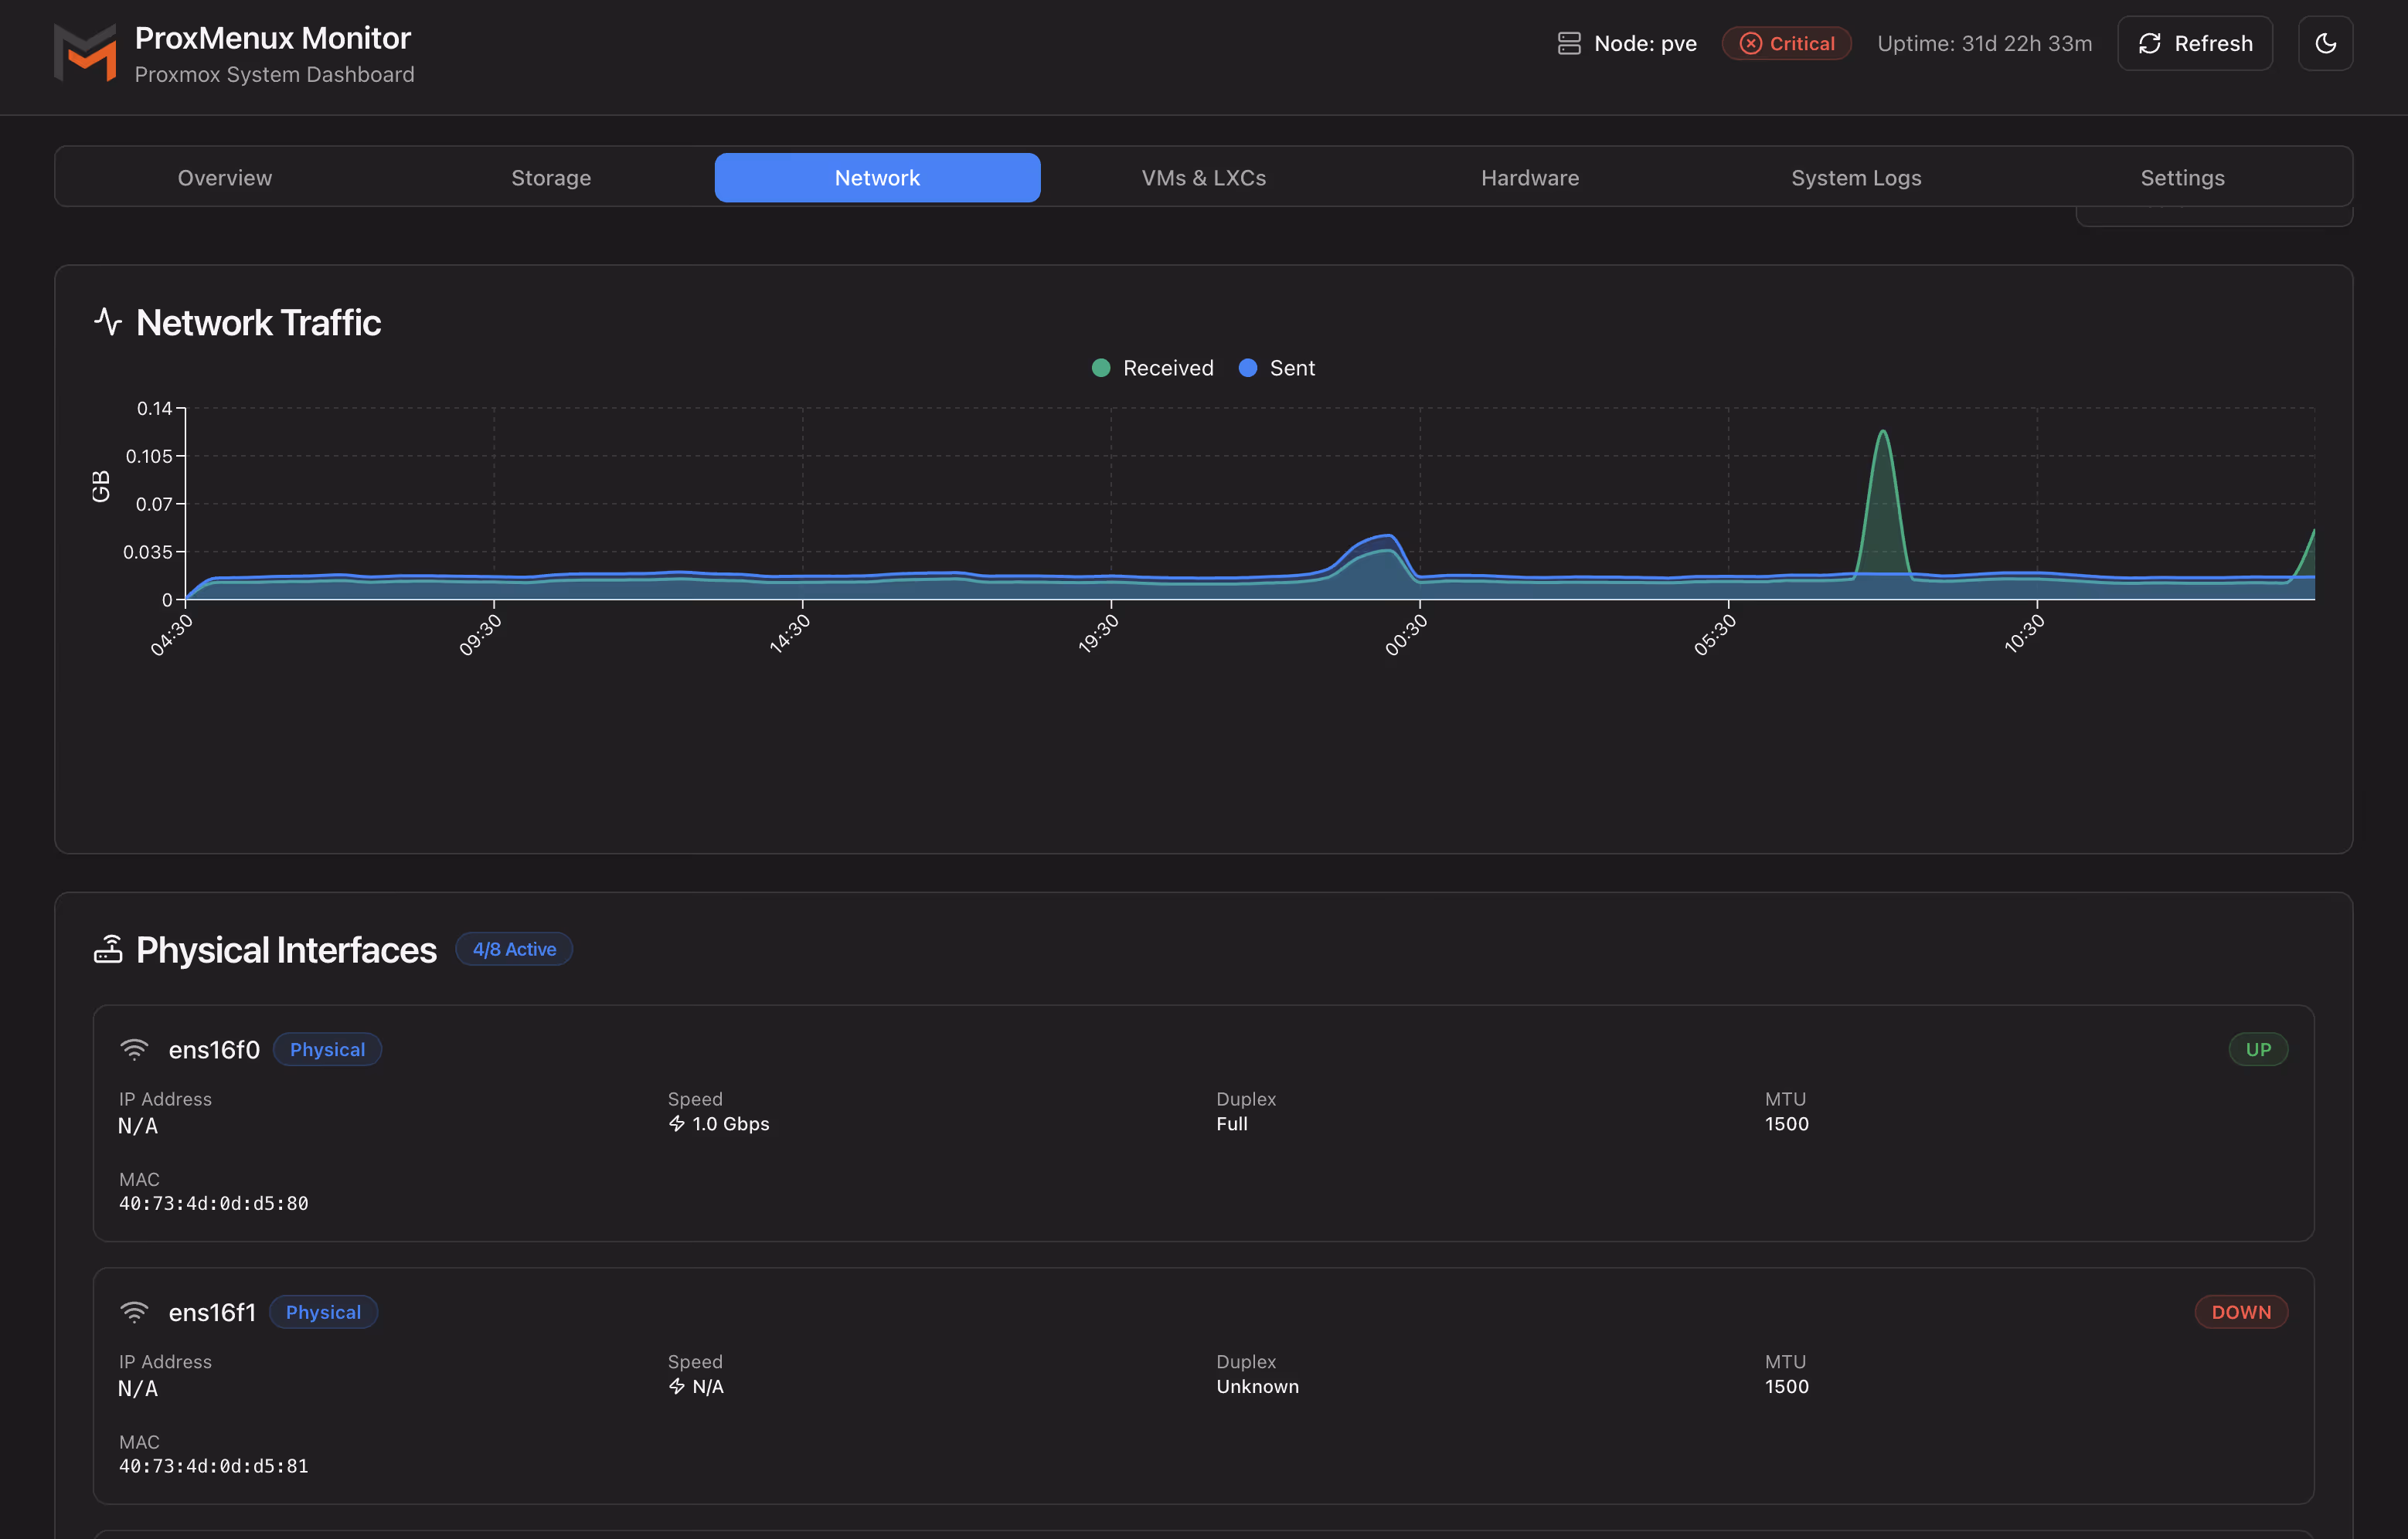Click the lightning bolt beside 1.0 Gbps
This screenshot has width=2408, height=1539.
click(x=677, y=1124)
